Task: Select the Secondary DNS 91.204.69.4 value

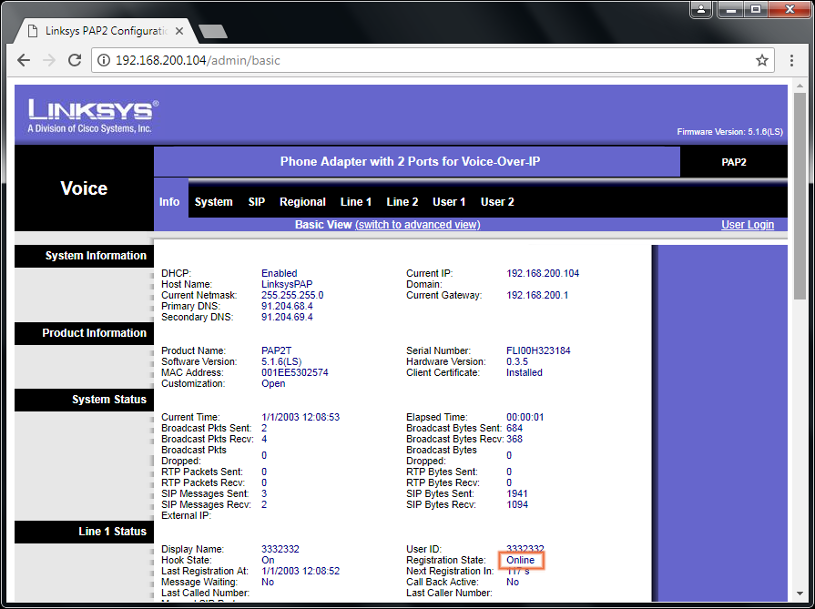Action: [x=287, y=317]
